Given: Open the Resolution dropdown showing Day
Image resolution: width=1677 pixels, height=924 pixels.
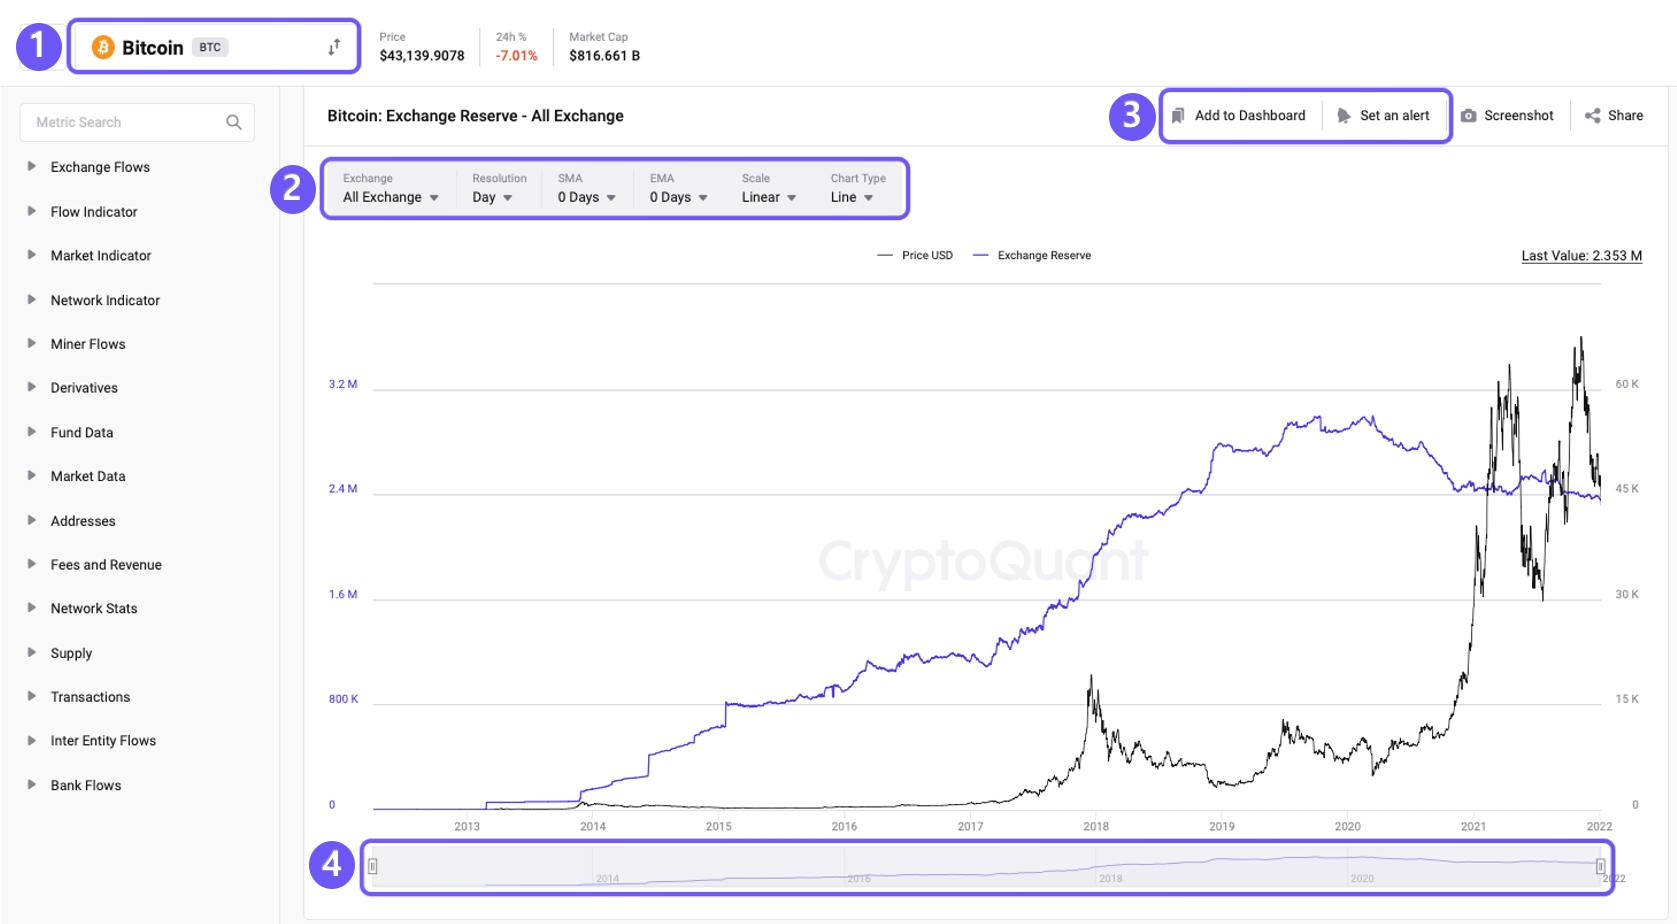Looking at the screenshot, I should (x=492, y=197).
